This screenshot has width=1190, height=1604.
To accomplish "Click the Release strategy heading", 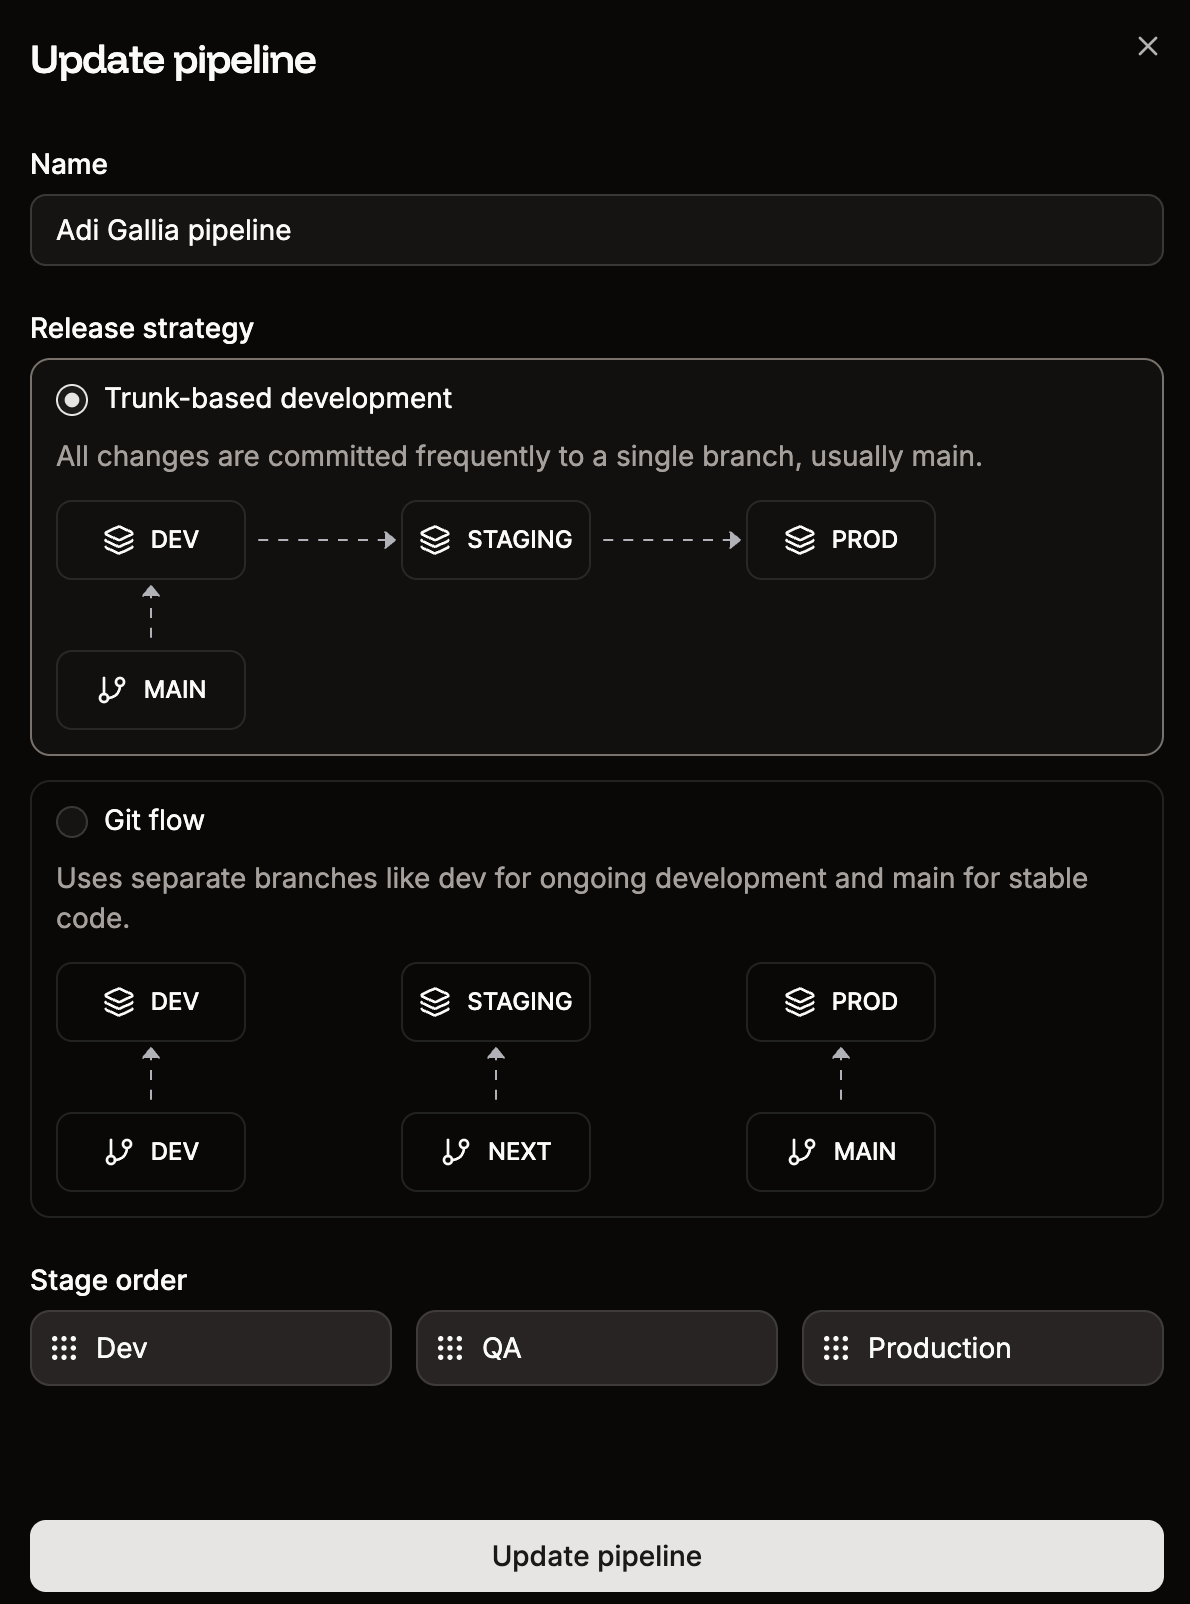I will pyautogui.click(x=142, y=328).
